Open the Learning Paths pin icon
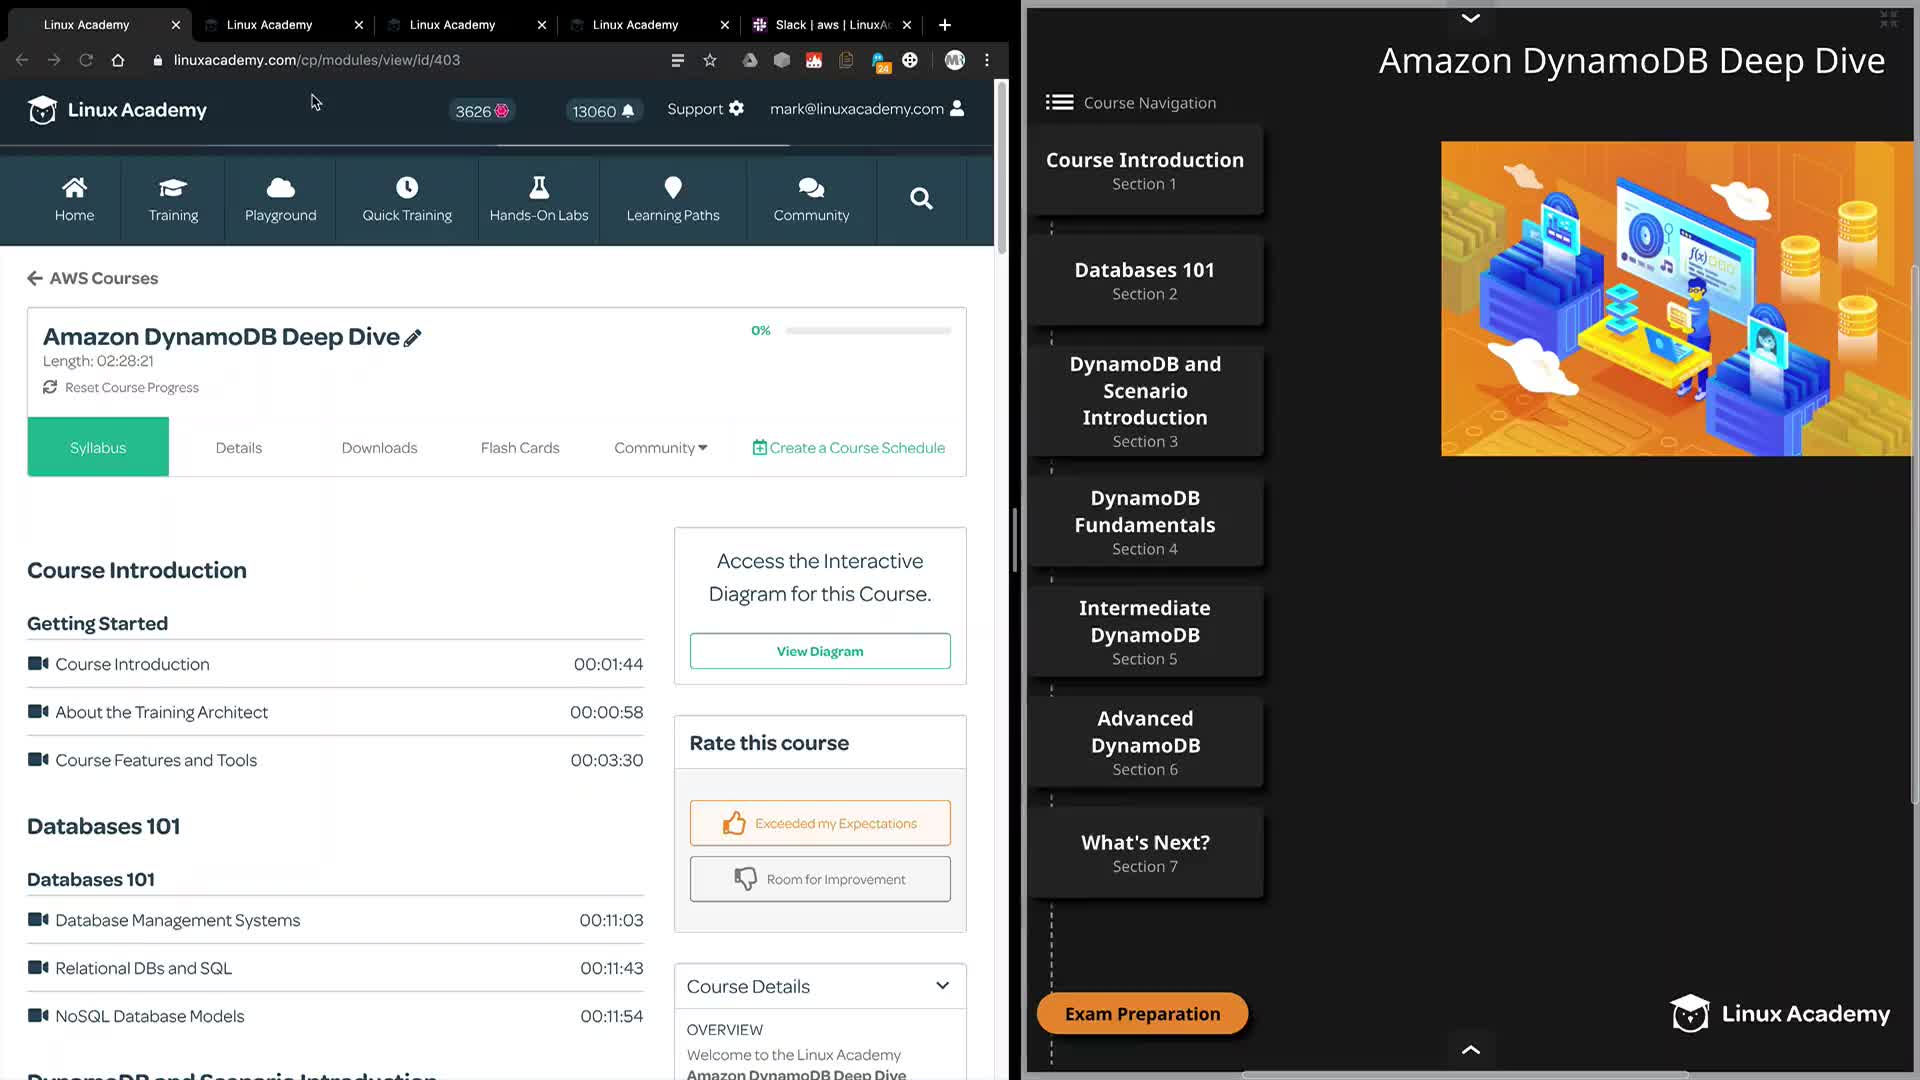The width and height of the screenshot is (1920, 1080). pos(672,188)
